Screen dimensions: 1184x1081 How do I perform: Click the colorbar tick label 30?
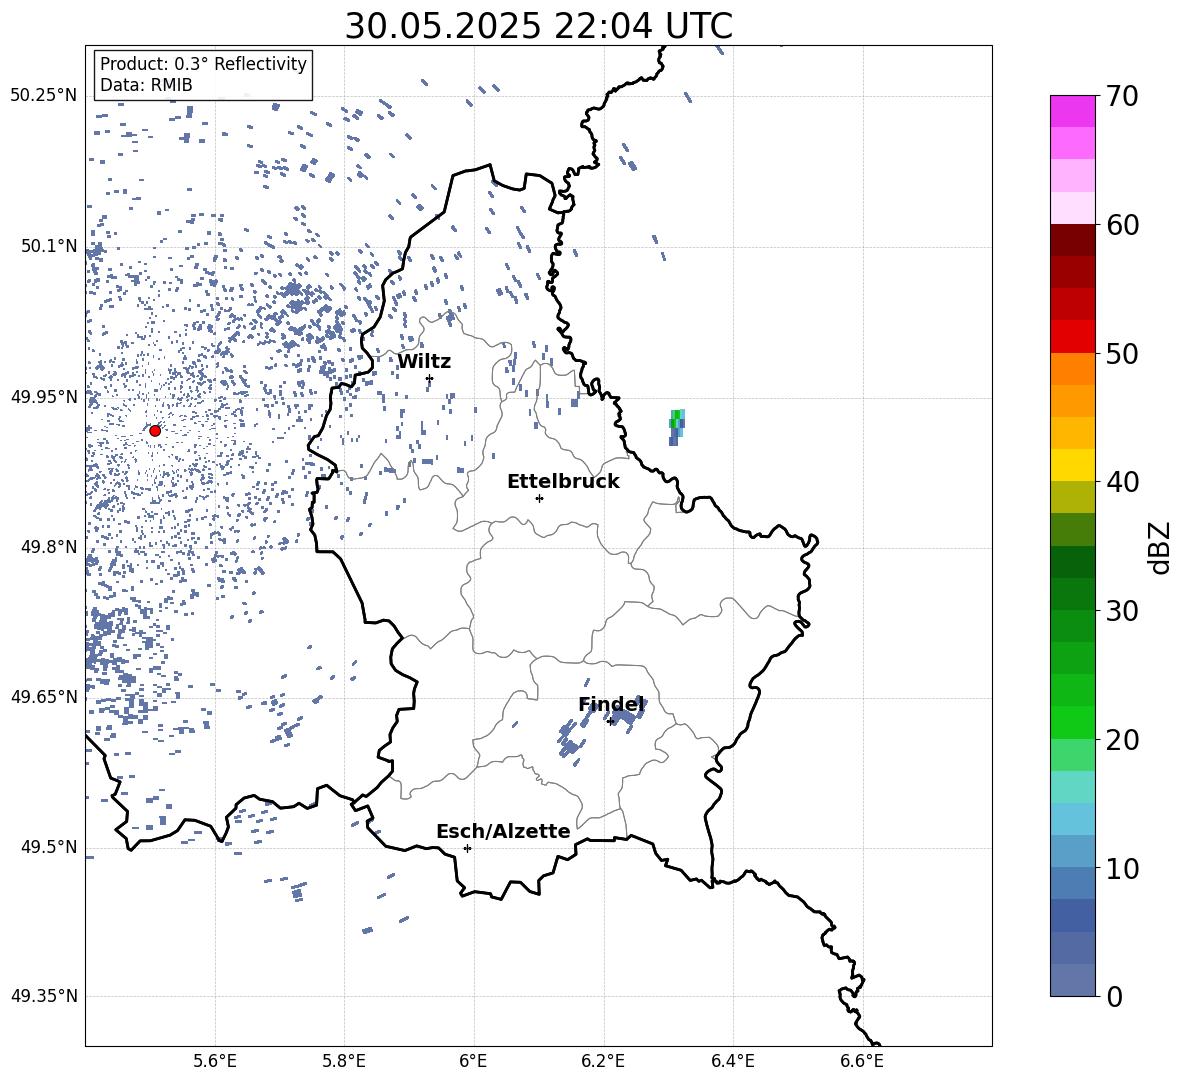click(x=1123, y=611)
